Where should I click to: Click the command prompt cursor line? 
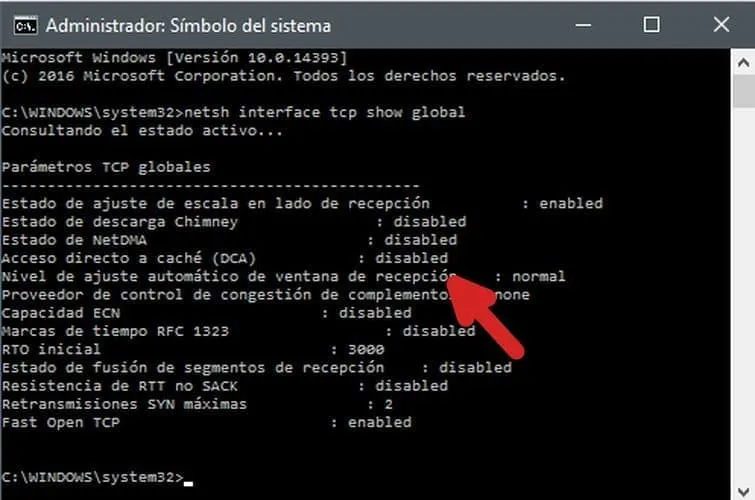click(x=97, y=477)
